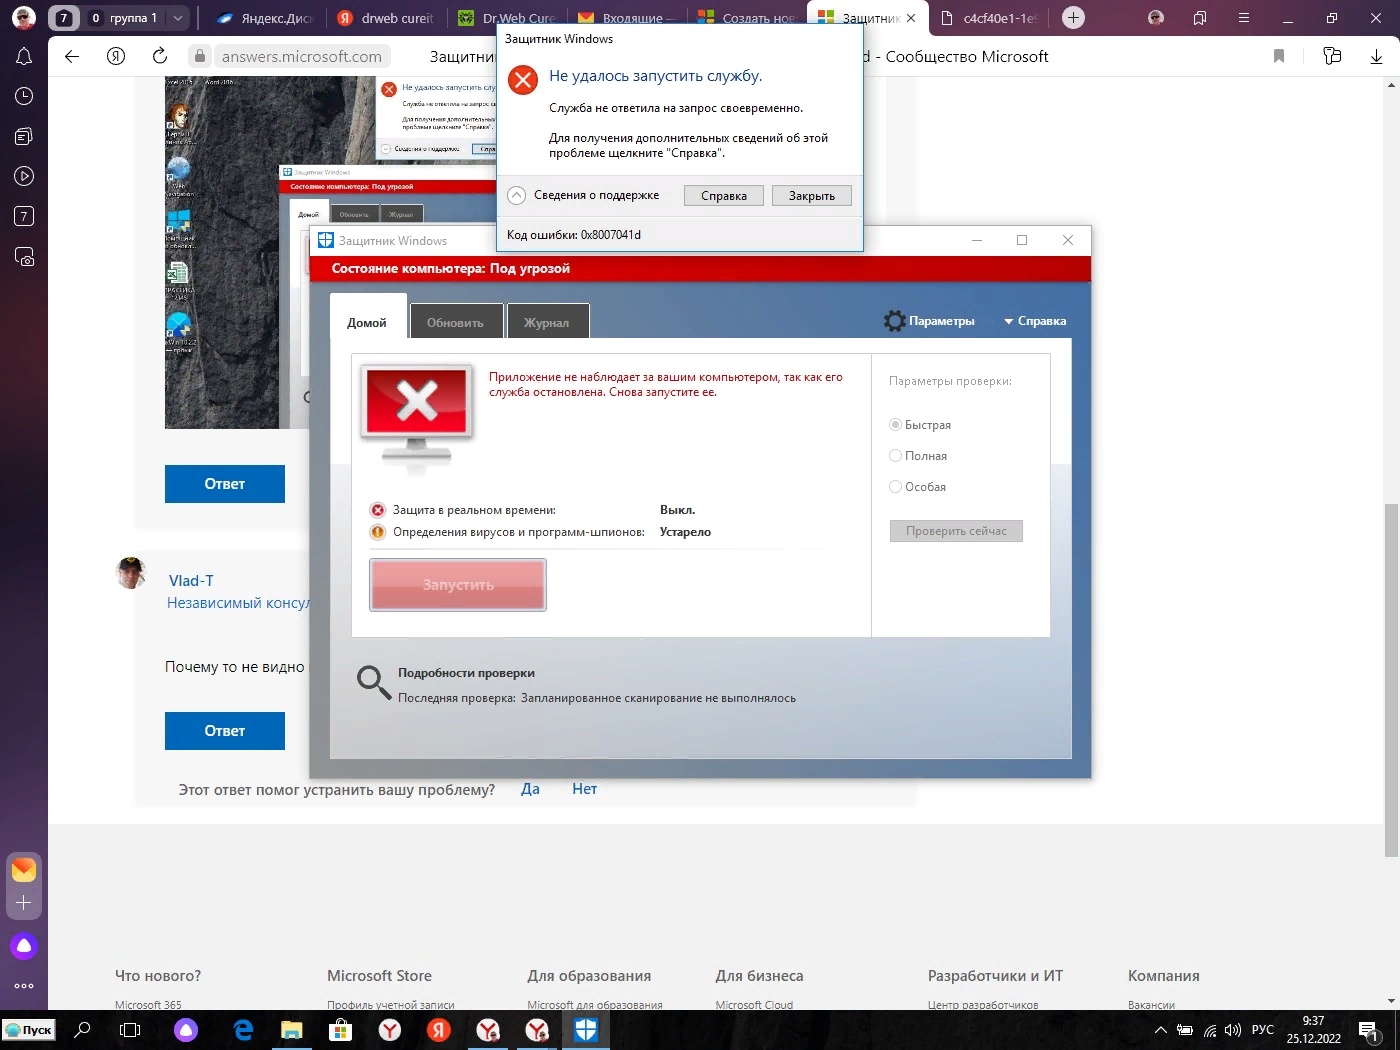Open browser downloads arrow icon
The height and width of the screenshot is (1050, 1400).
click(1377, 57)
